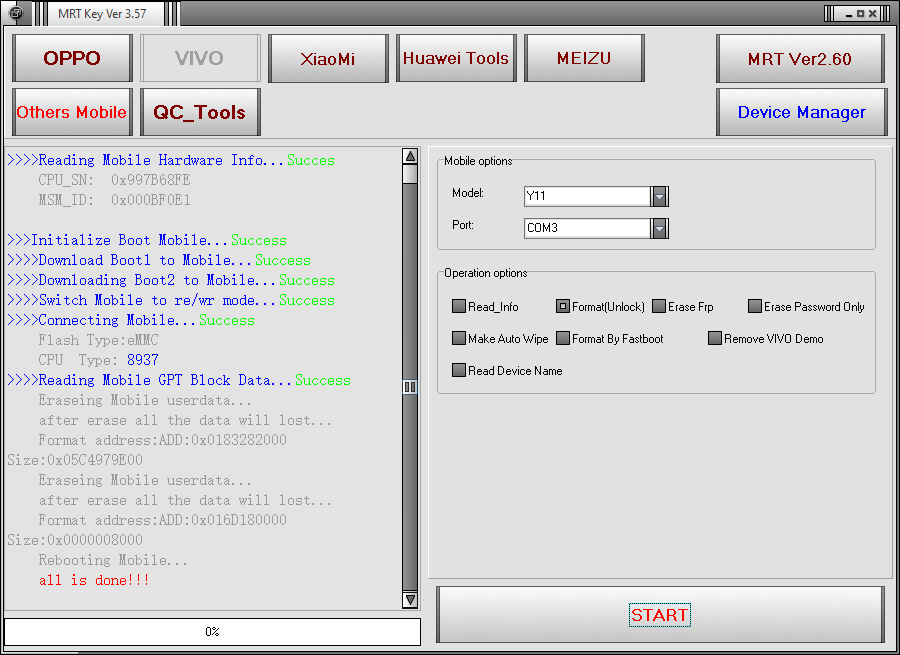Open Others Mobile section
900x655 pixels.
[72, 112]
